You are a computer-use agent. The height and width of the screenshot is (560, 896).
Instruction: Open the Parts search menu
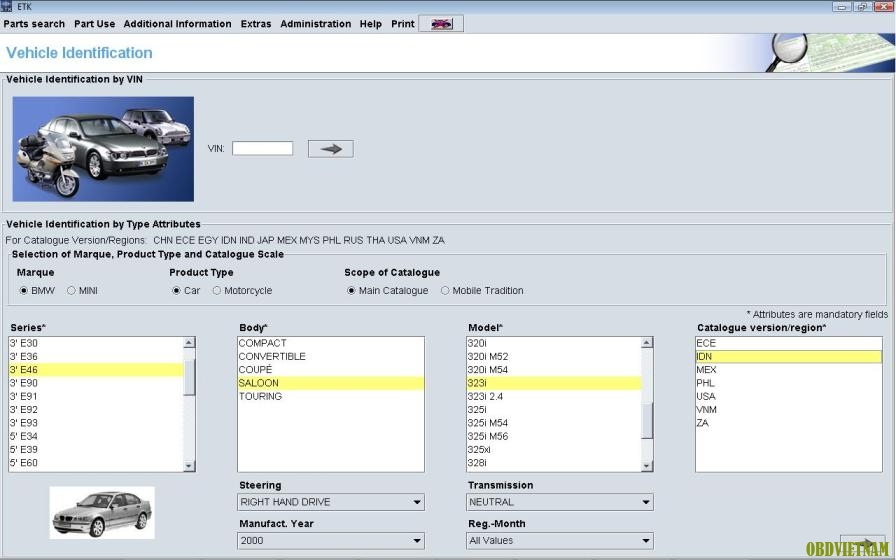[x=34, y=24]
